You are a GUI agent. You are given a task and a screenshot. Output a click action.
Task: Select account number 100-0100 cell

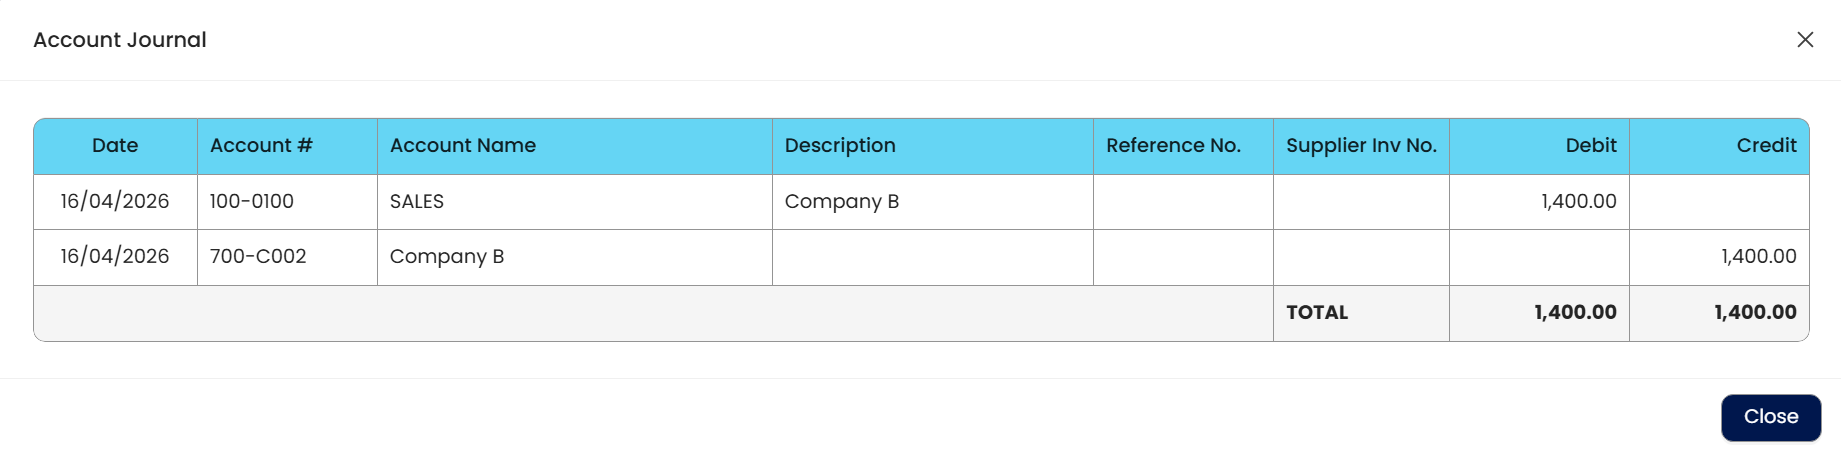coord(252,202)
